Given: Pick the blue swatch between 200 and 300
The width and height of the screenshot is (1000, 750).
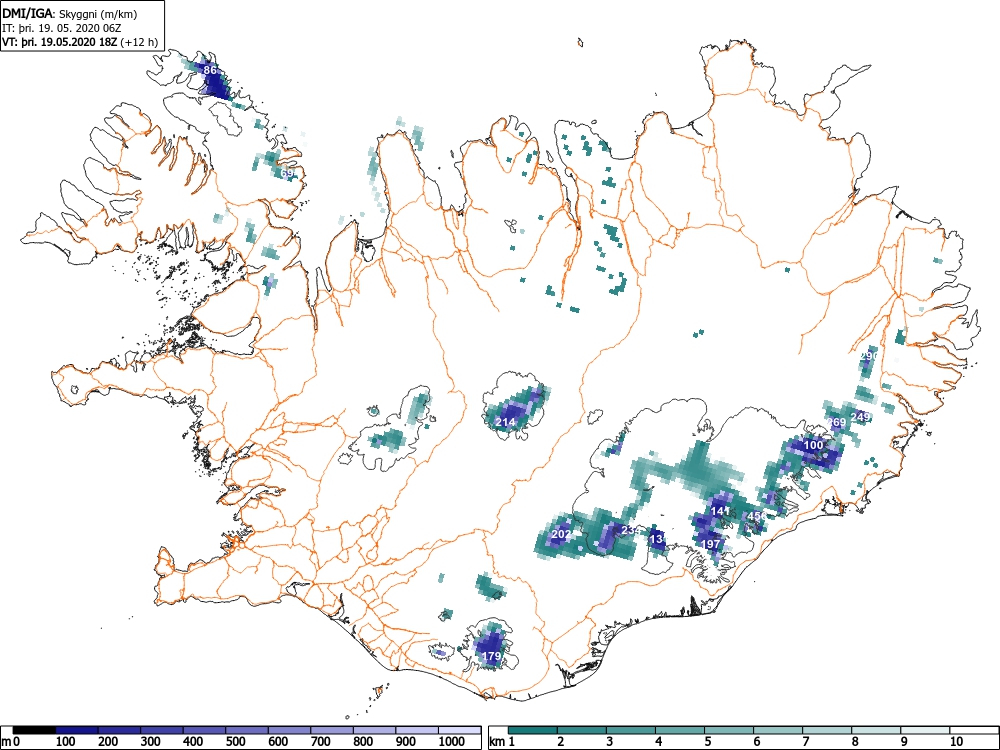Looking at the screenshot, I should point(119,730).
